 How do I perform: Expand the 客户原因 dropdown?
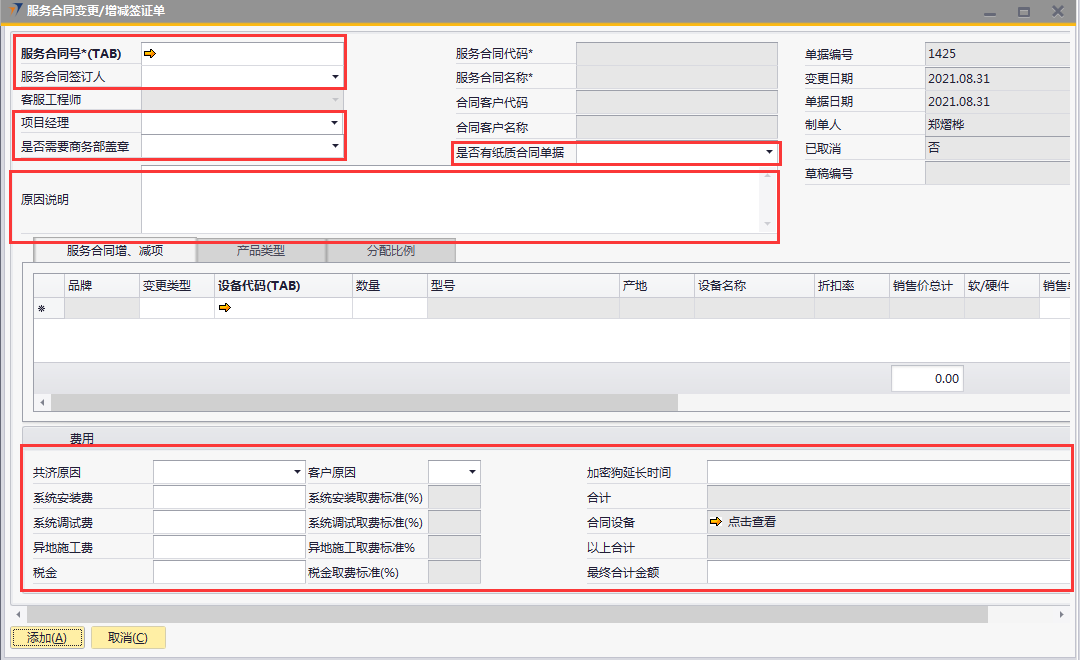(x=472, y=472)
